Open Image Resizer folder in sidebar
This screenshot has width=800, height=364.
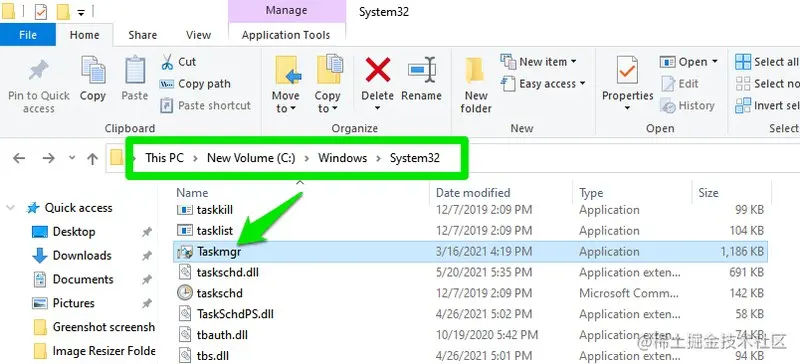click(x=95, y=351)
